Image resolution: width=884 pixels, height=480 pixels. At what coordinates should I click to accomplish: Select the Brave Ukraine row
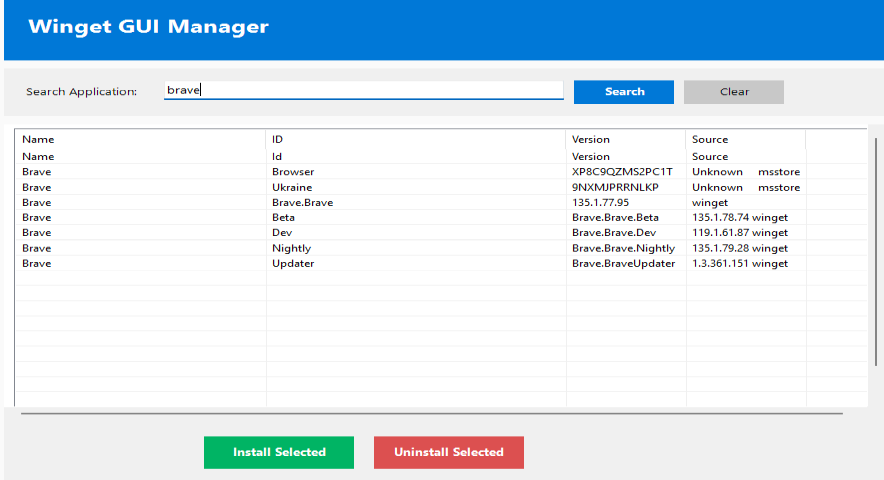pyautogui.click(x=441, y=187)
